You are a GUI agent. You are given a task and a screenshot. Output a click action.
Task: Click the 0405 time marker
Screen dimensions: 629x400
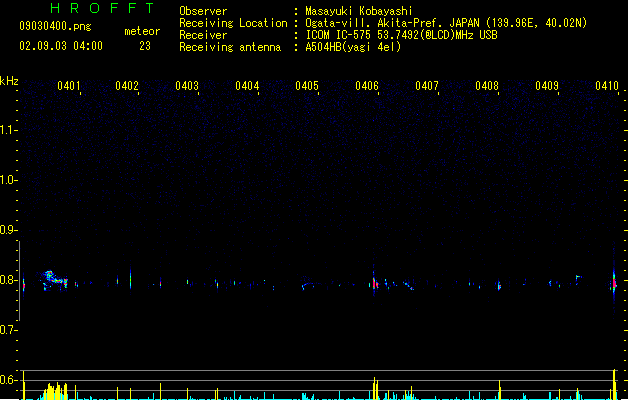307,86
